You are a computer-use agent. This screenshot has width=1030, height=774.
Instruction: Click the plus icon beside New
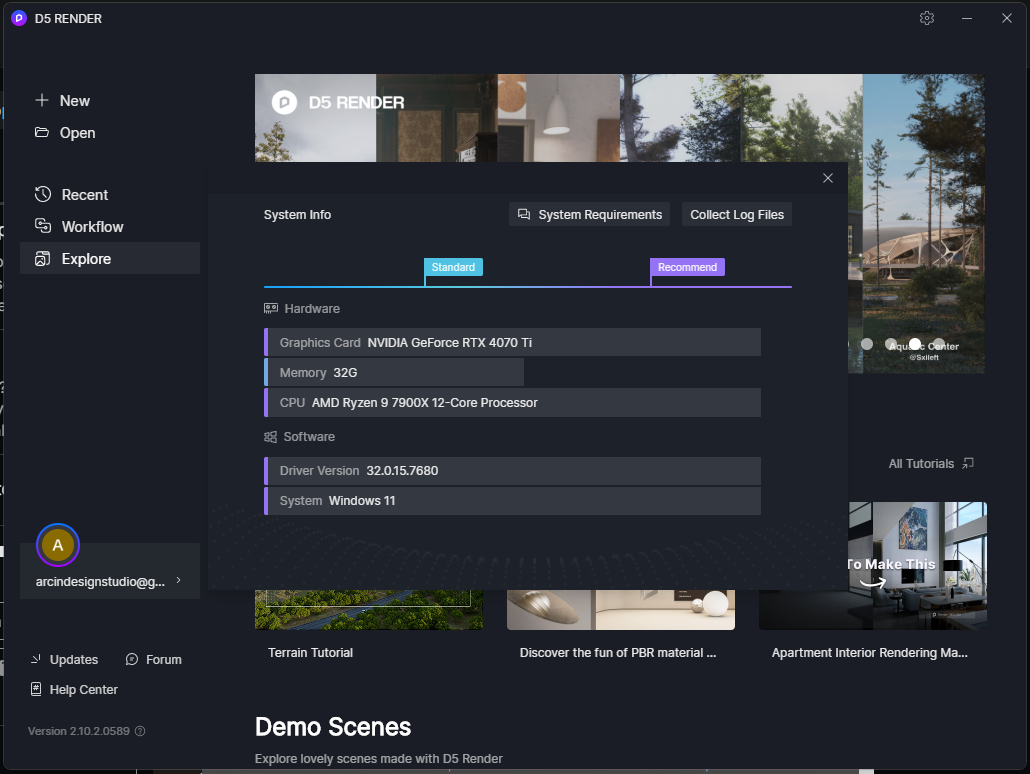42,100
